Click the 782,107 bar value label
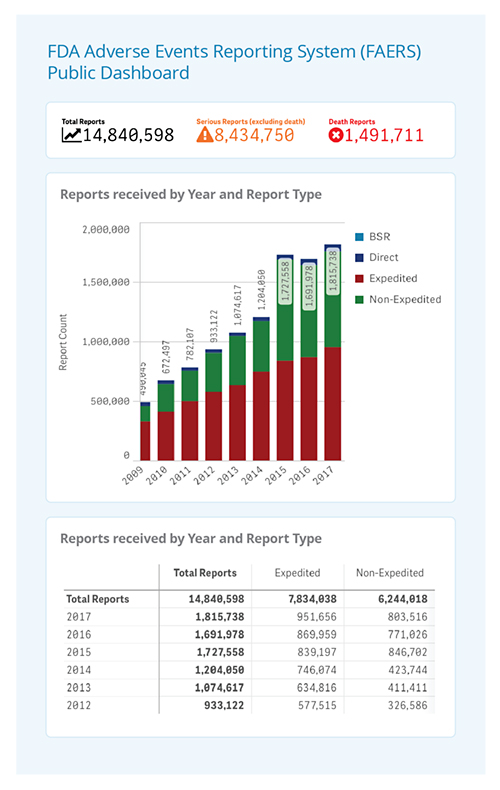The width and height of the screenshot is (500, 790). pyautogui.click(x=190, y=344)
